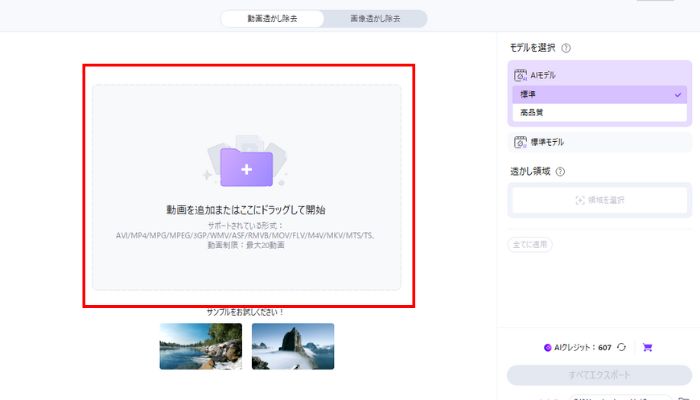Open help icon beside モデルを選択
The height and width of the screenshot is (400, 700).
(x=566, y=47)
